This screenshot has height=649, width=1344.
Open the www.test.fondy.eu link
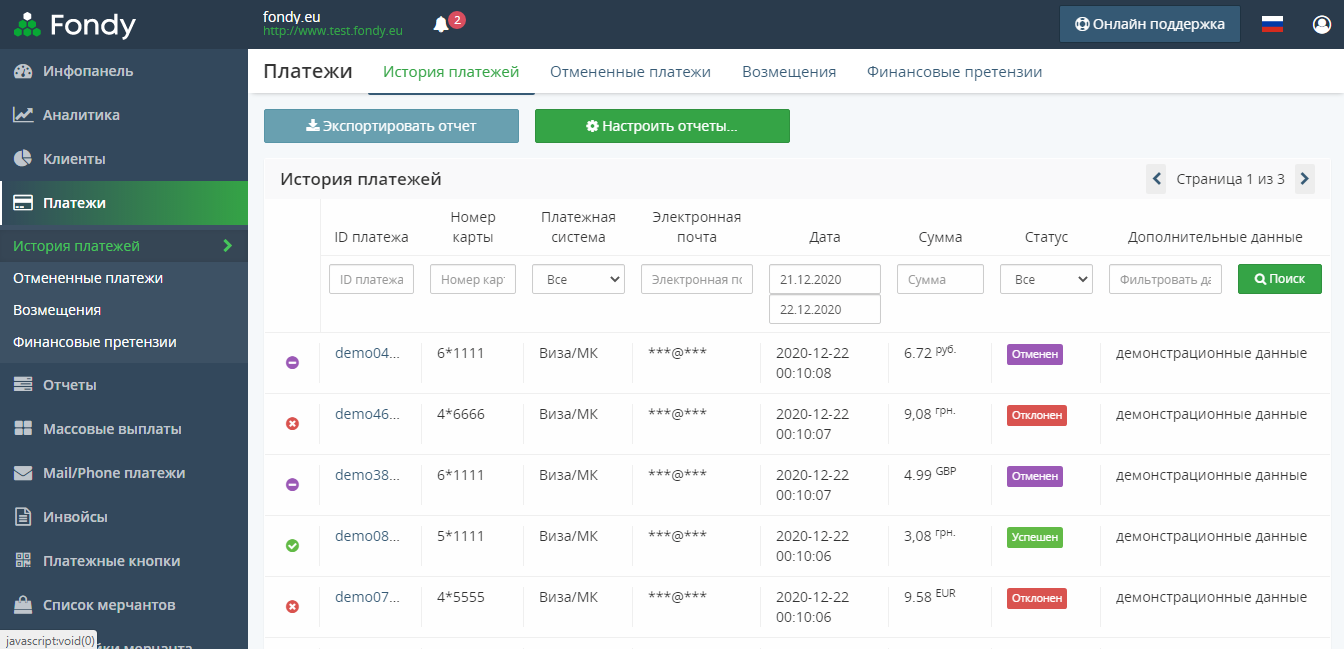pyautogui.click(x=333, y=31)
